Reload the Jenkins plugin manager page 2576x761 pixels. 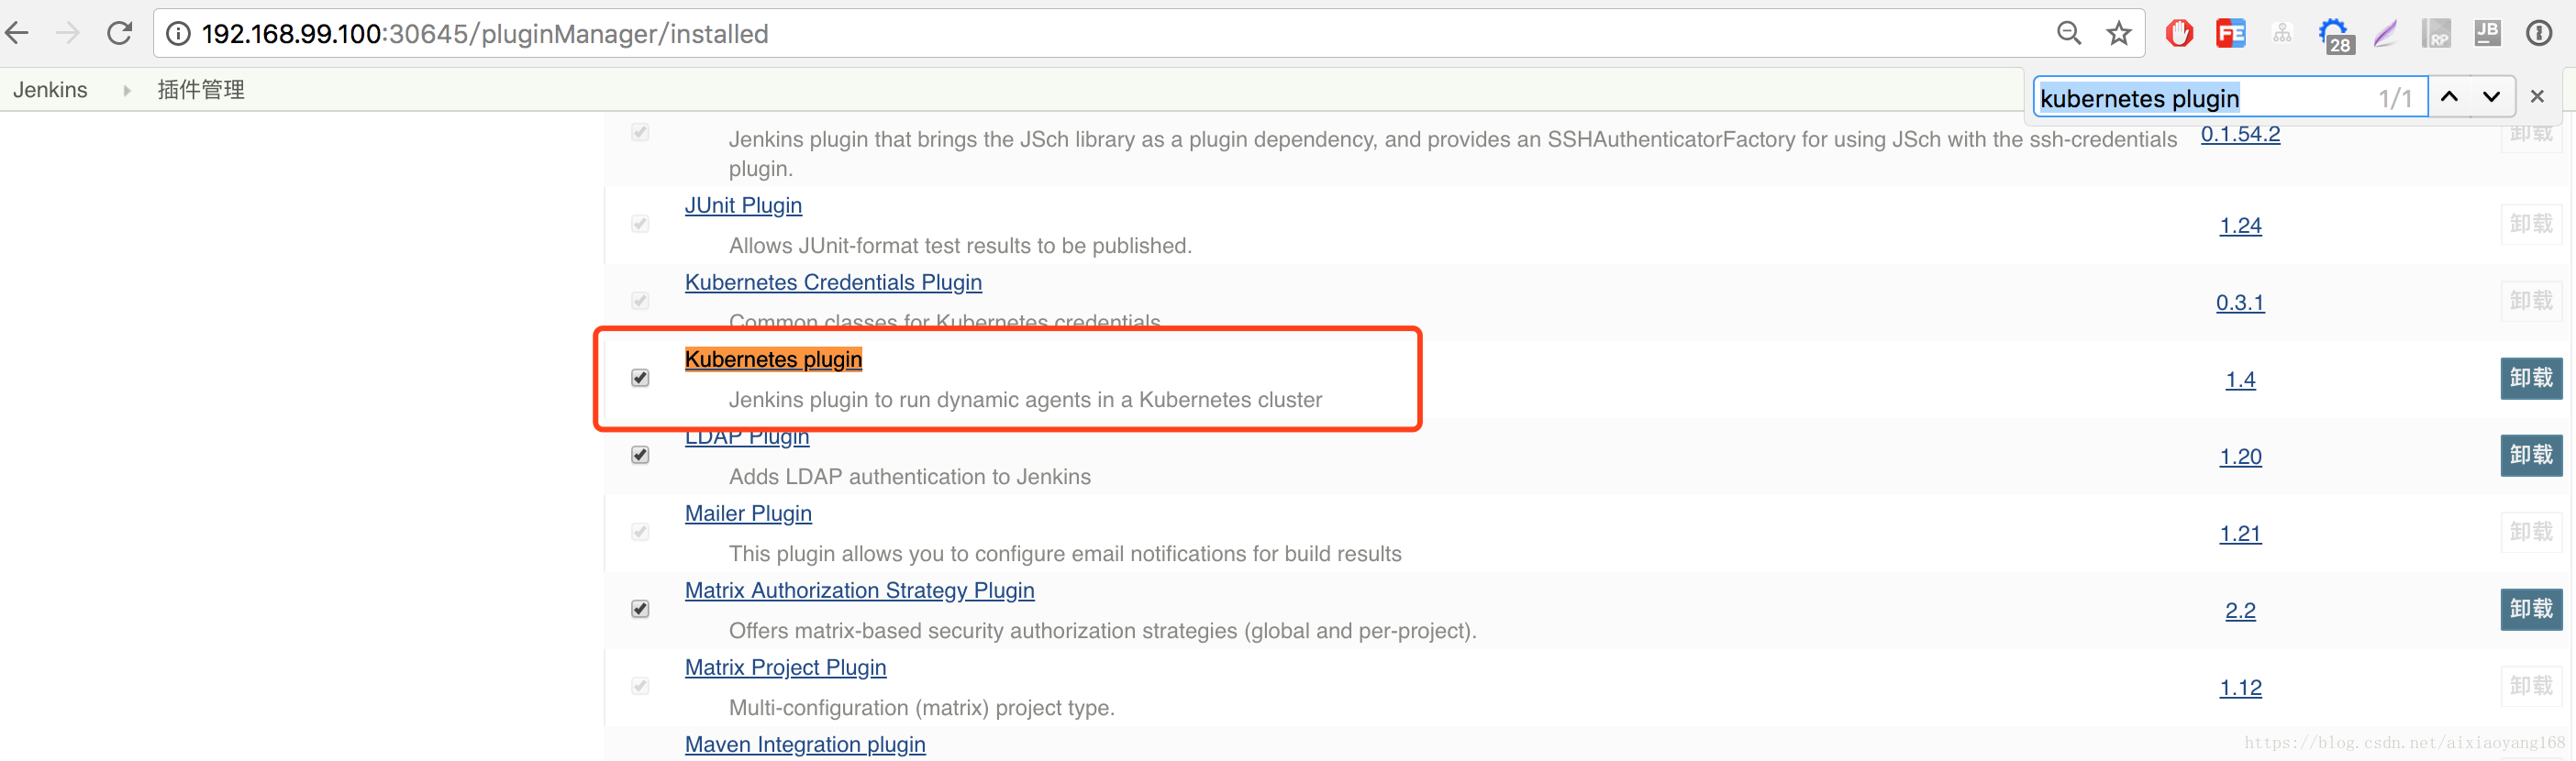pos(120,33)
